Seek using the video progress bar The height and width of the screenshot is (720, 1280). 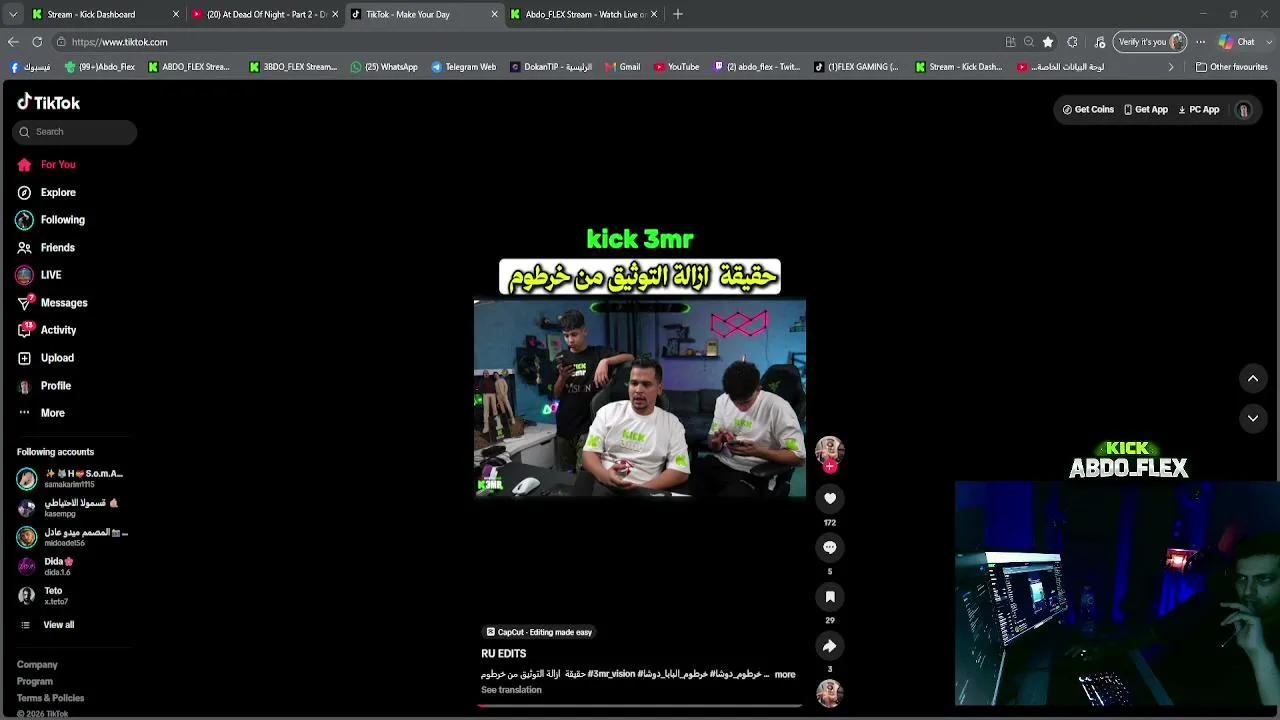[x=640, y=706]
